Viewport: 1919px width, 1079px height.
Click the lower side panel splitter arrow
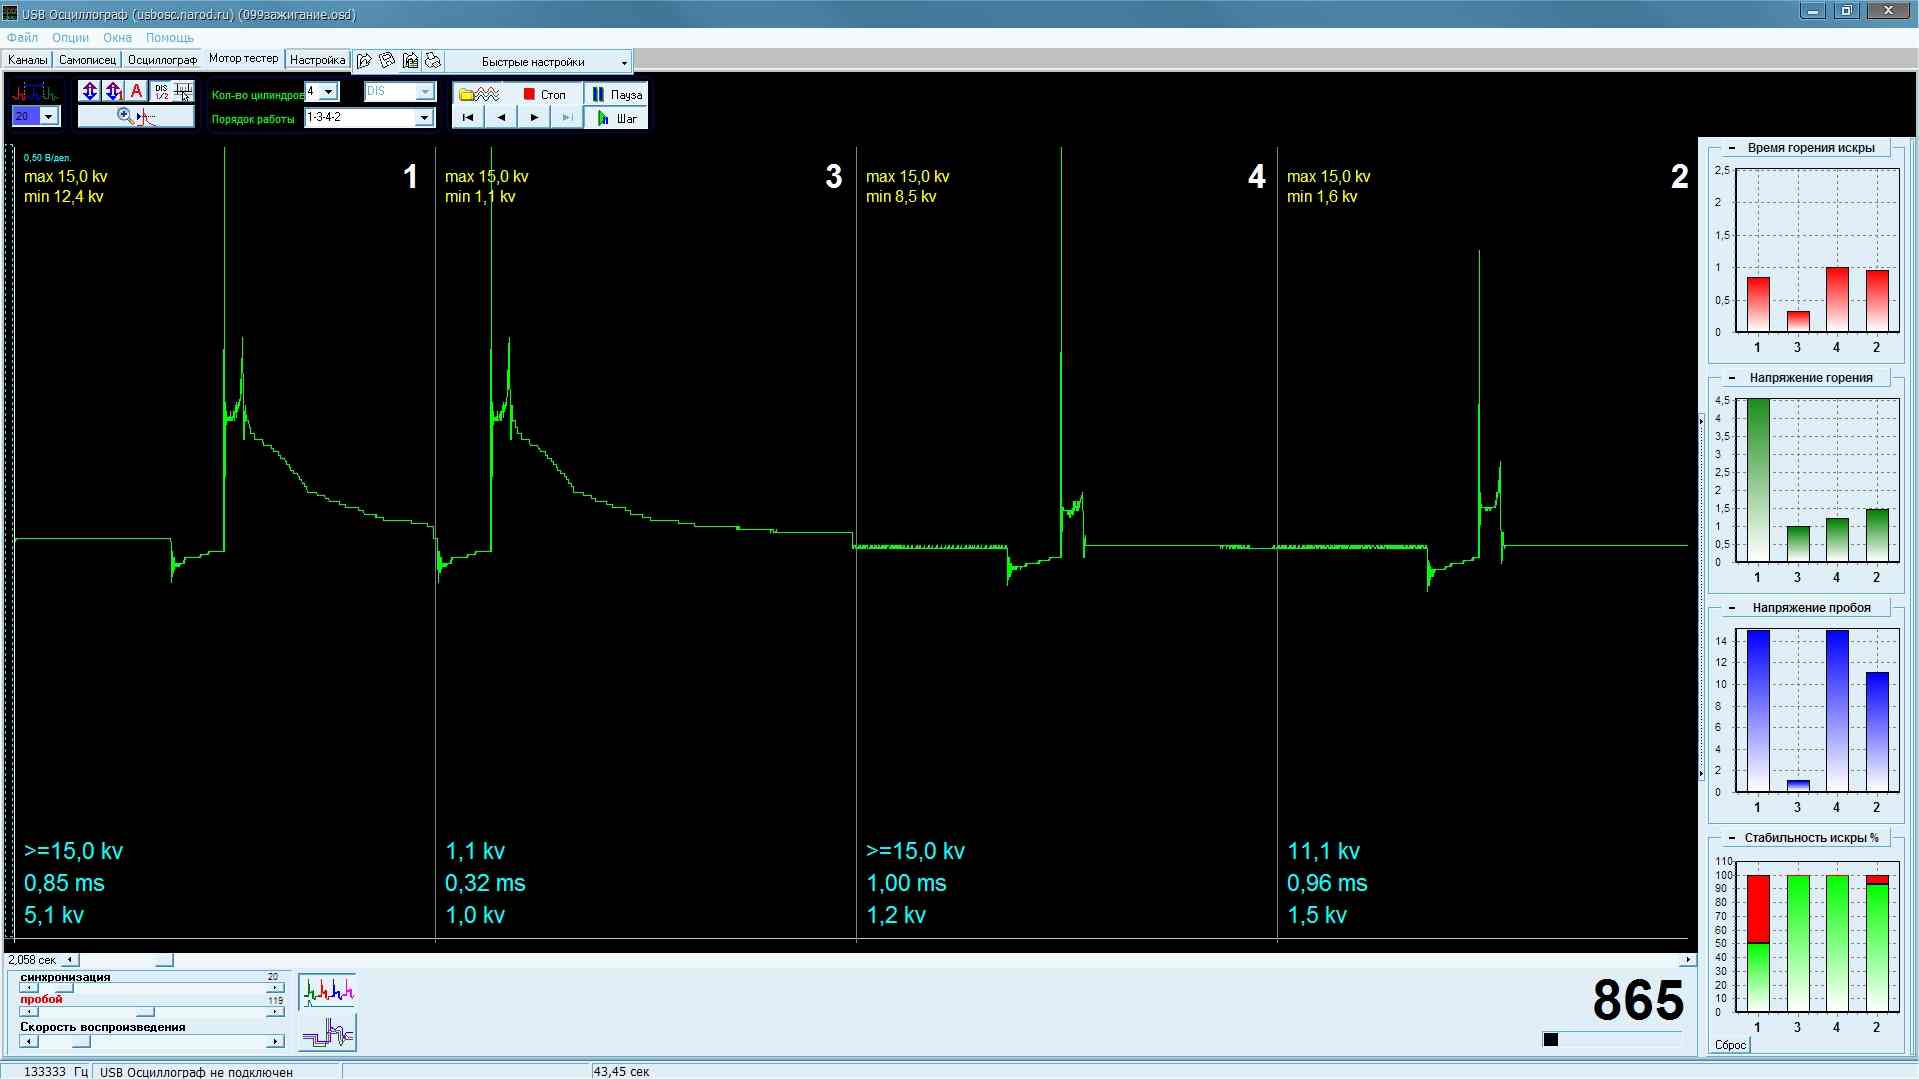tap(1701, 774)
